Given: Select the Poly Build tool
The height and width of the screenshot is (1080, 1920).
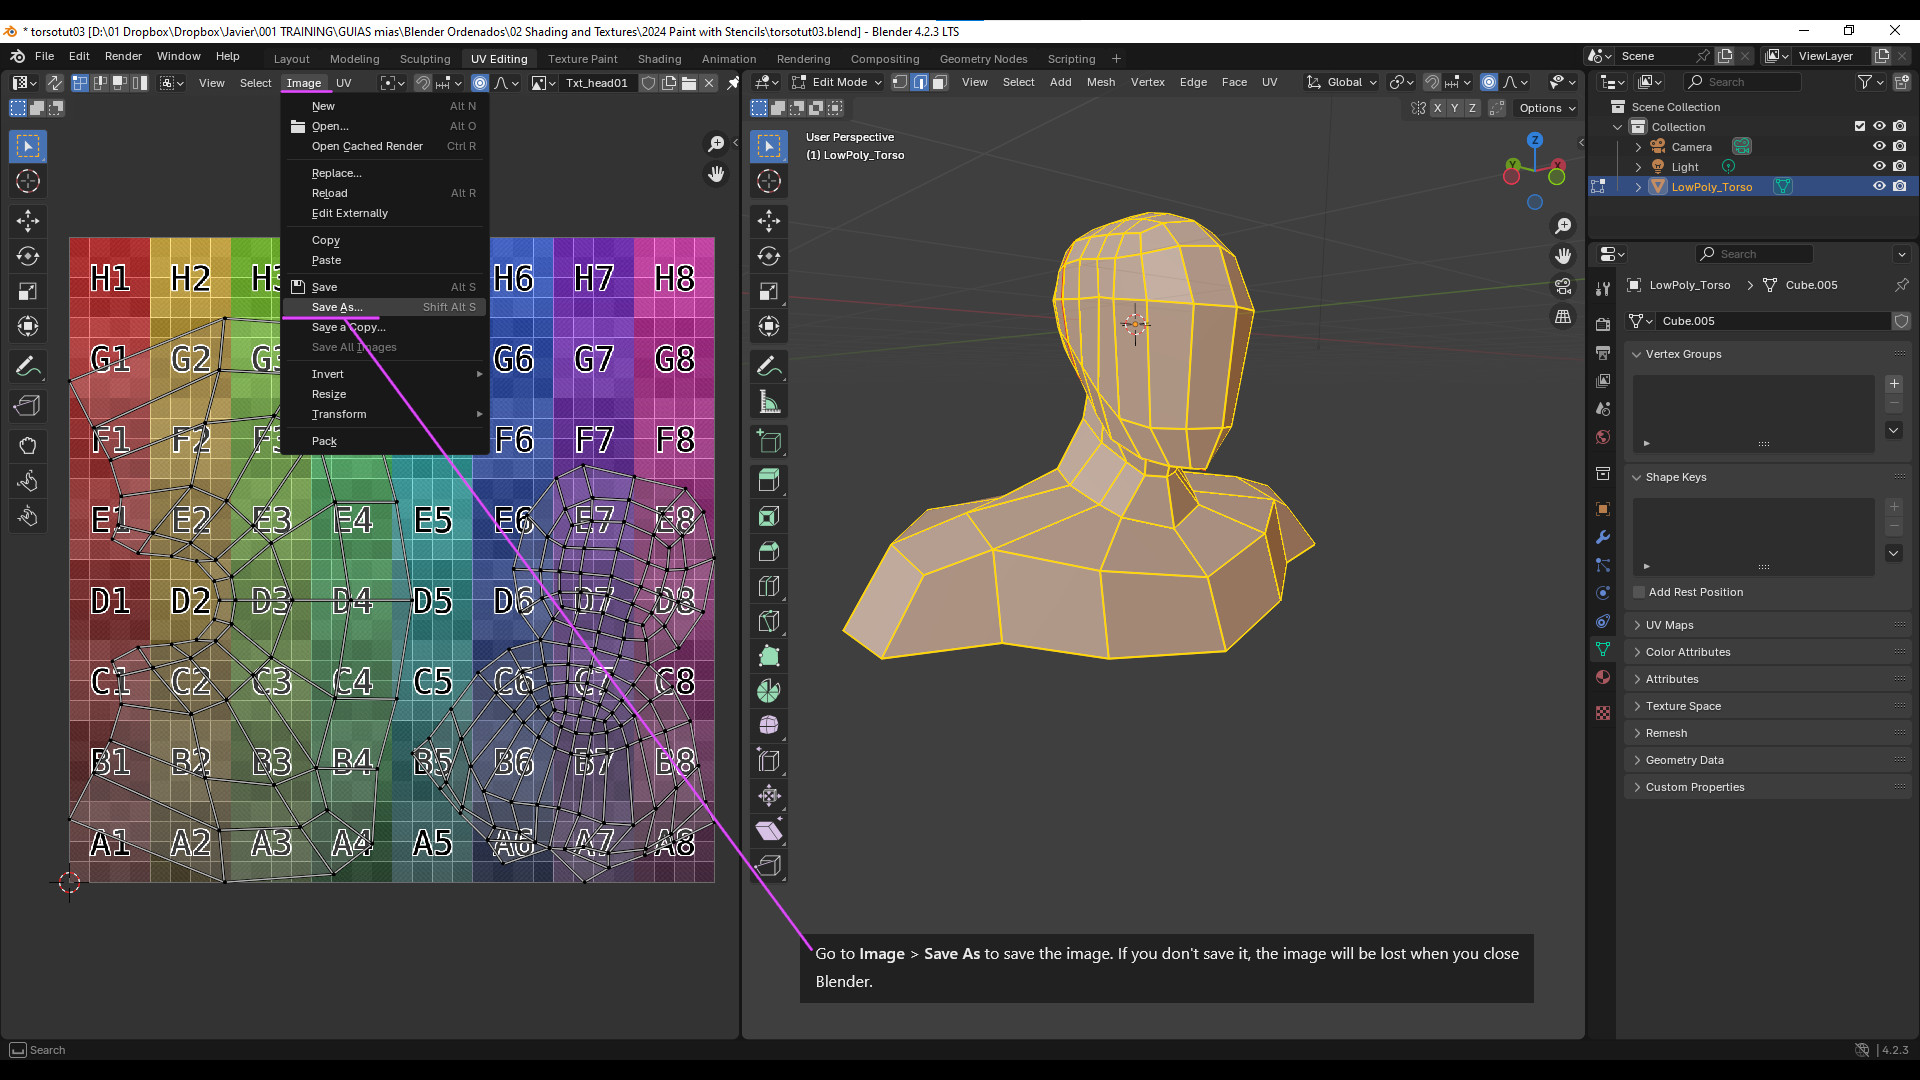Looking at the screenshot, I should [x=769, y=656].
